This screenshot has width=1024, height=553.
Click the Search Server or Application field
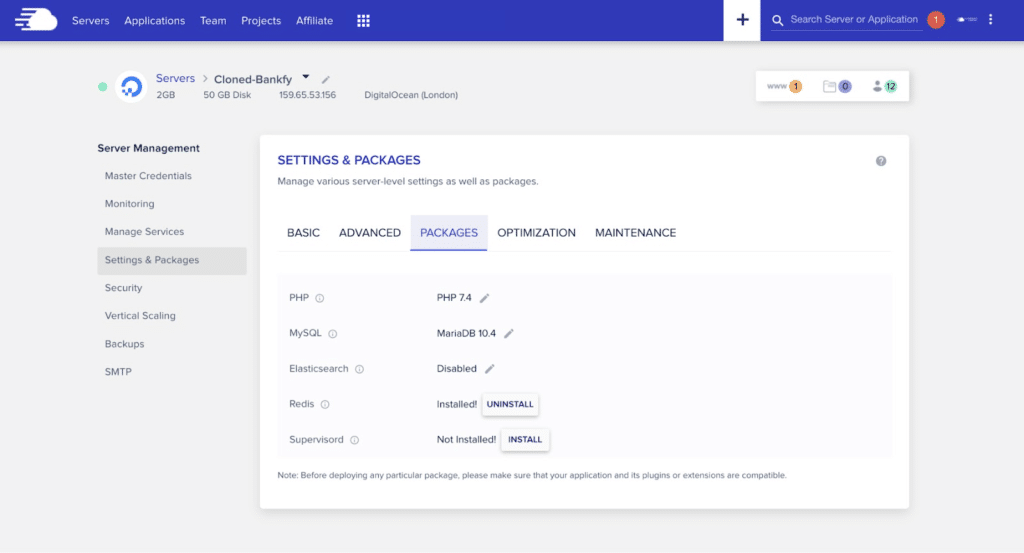[853, 20]
